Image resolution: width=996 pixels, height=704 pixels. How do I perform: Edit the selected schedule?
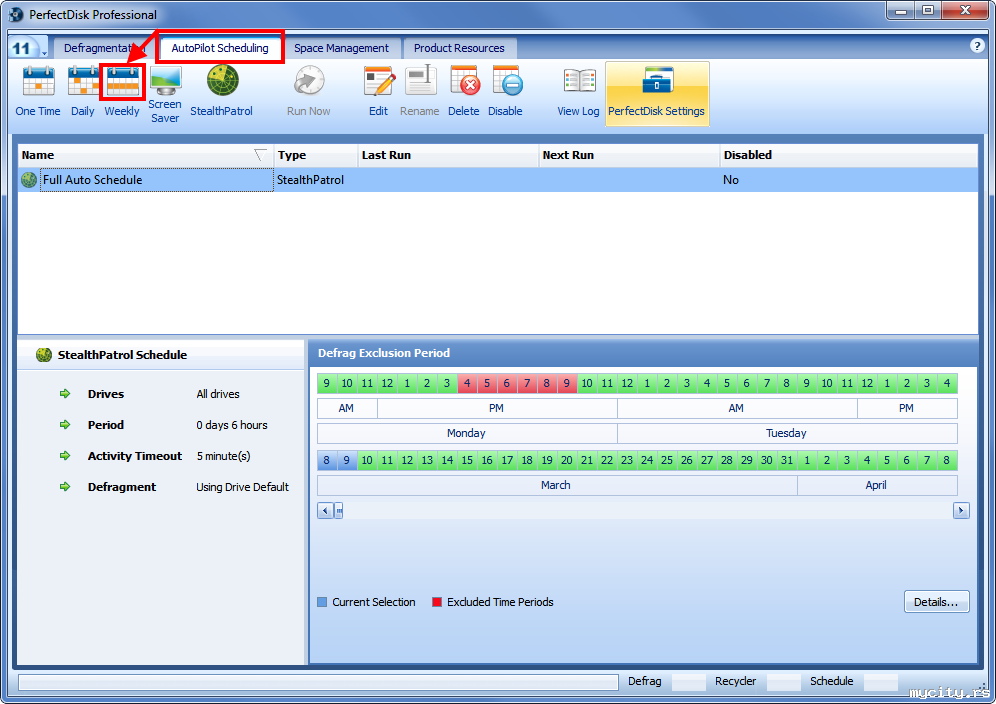coord(379,91)
